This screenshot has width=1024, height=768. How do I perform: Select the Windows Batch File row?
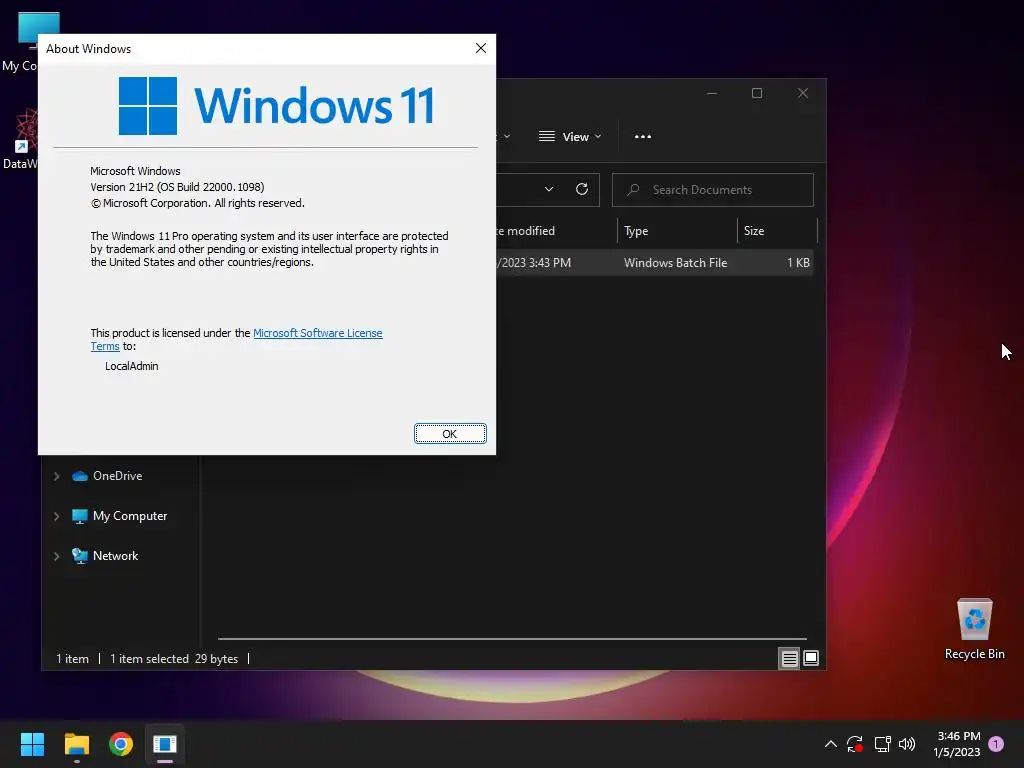pyautogui.click(x=655, y=263)
